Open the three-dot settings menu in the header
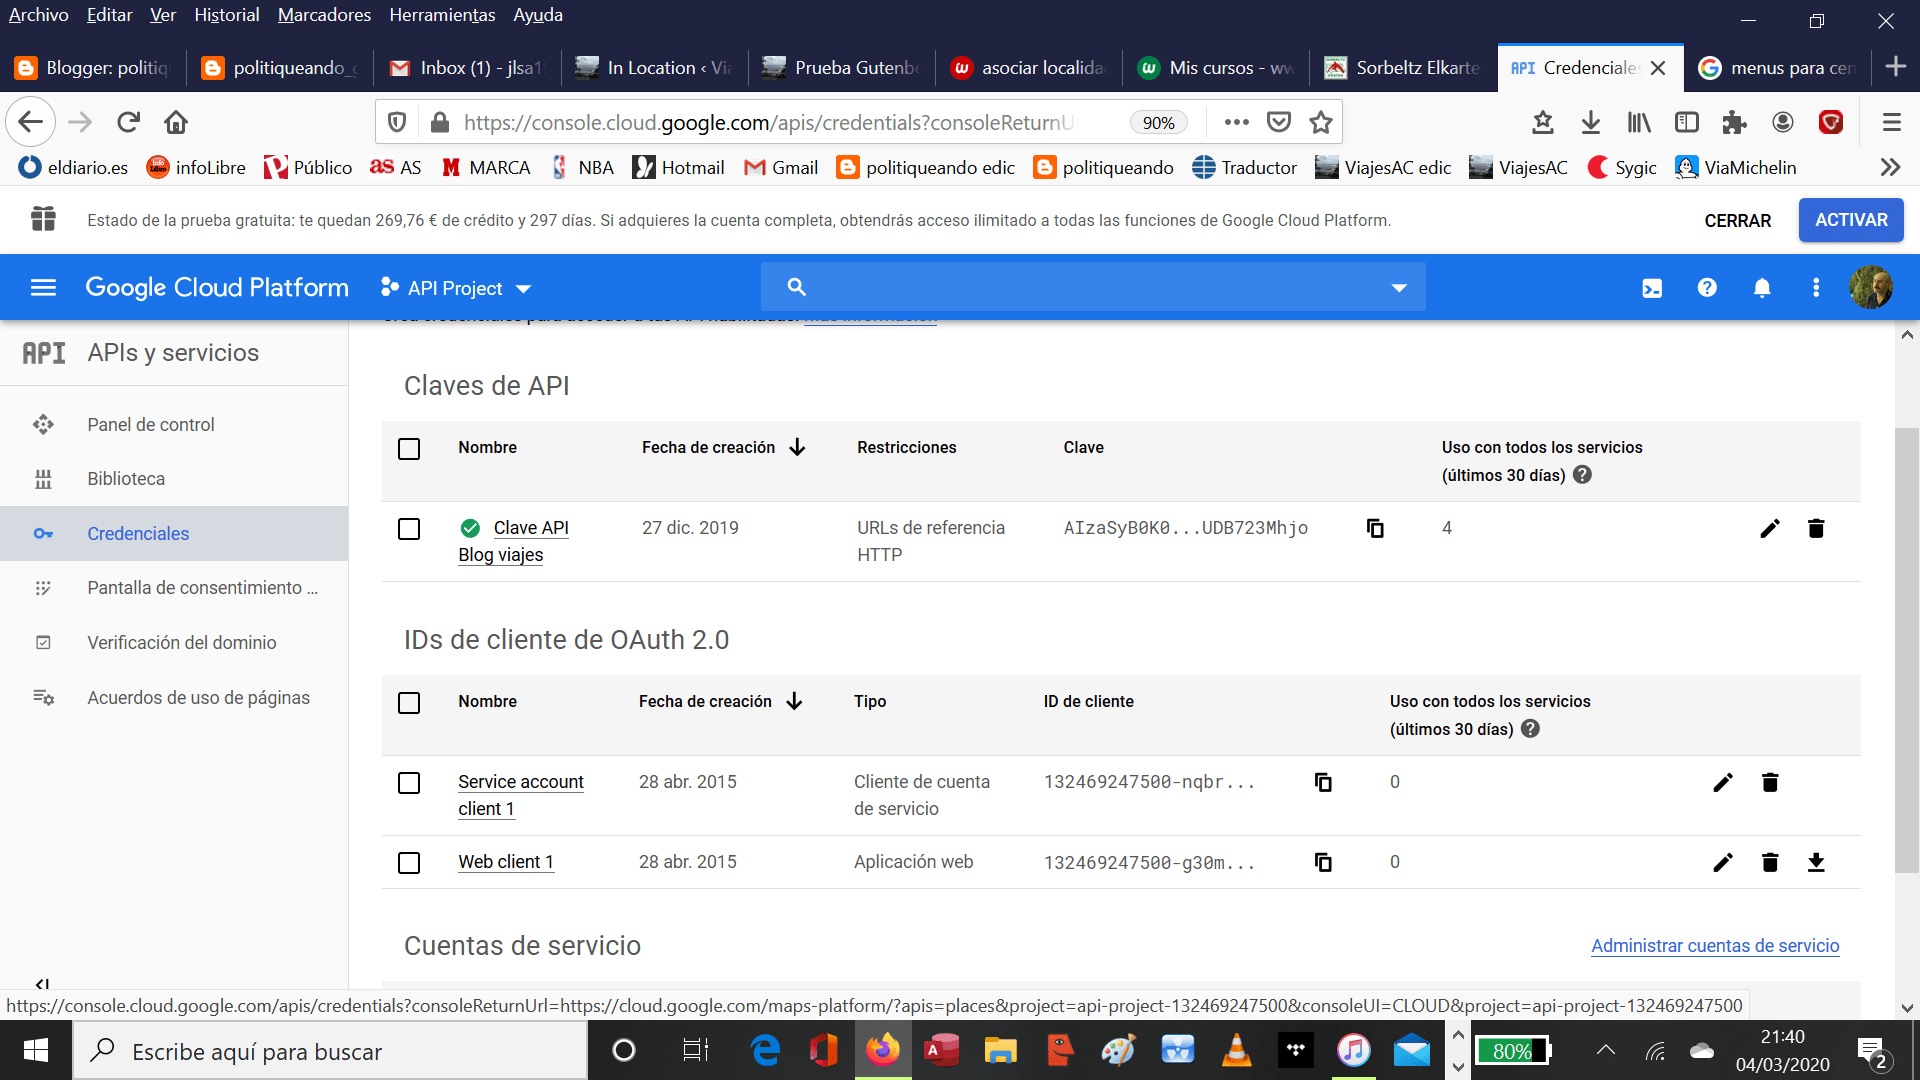1920x1080 pixels. coord(1816,288)
